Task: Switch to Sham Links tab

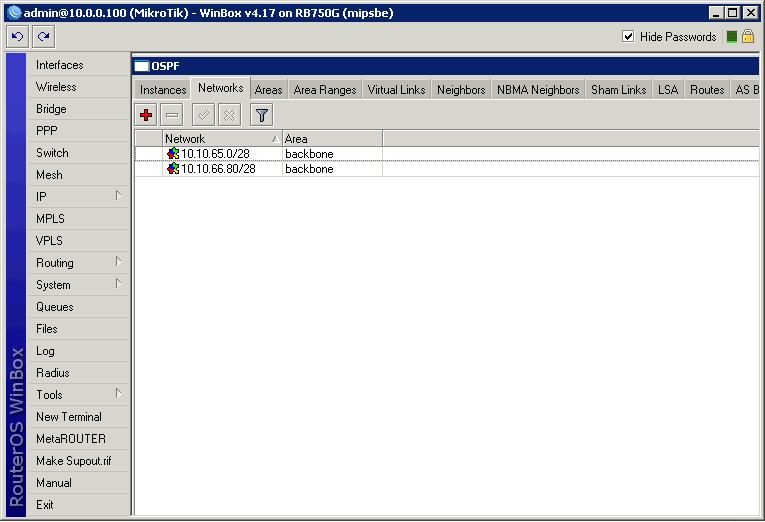Action: (x=619, y=90)
